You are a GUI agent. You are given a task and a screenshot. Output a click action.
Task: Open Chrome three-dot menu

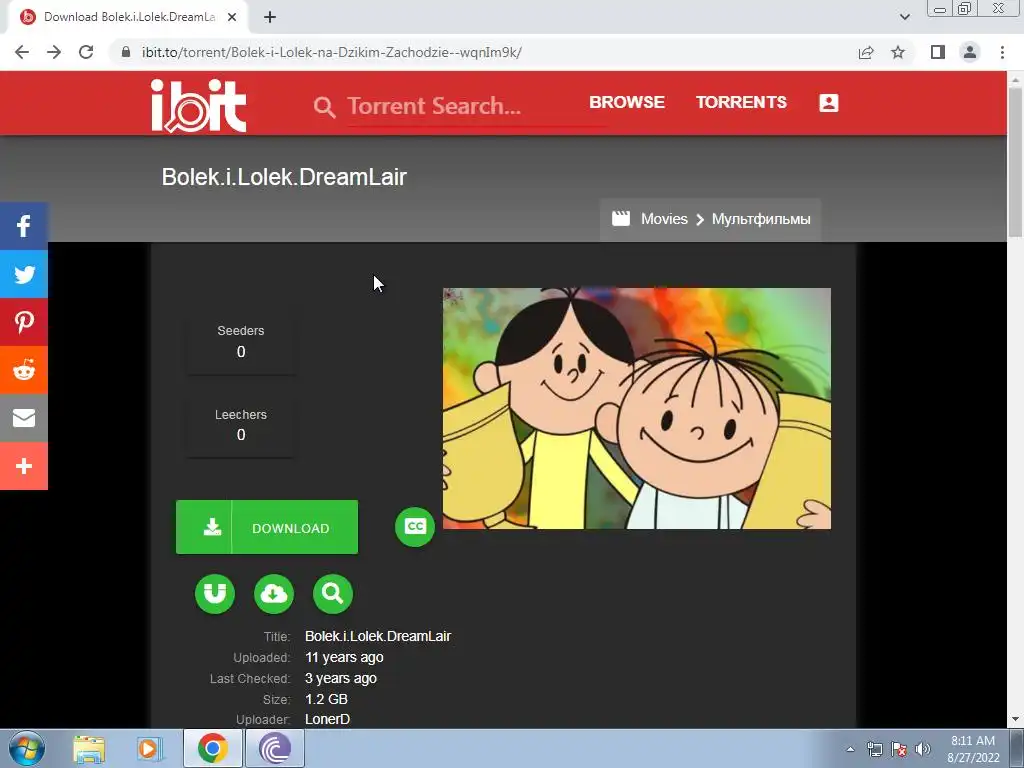1002,52
